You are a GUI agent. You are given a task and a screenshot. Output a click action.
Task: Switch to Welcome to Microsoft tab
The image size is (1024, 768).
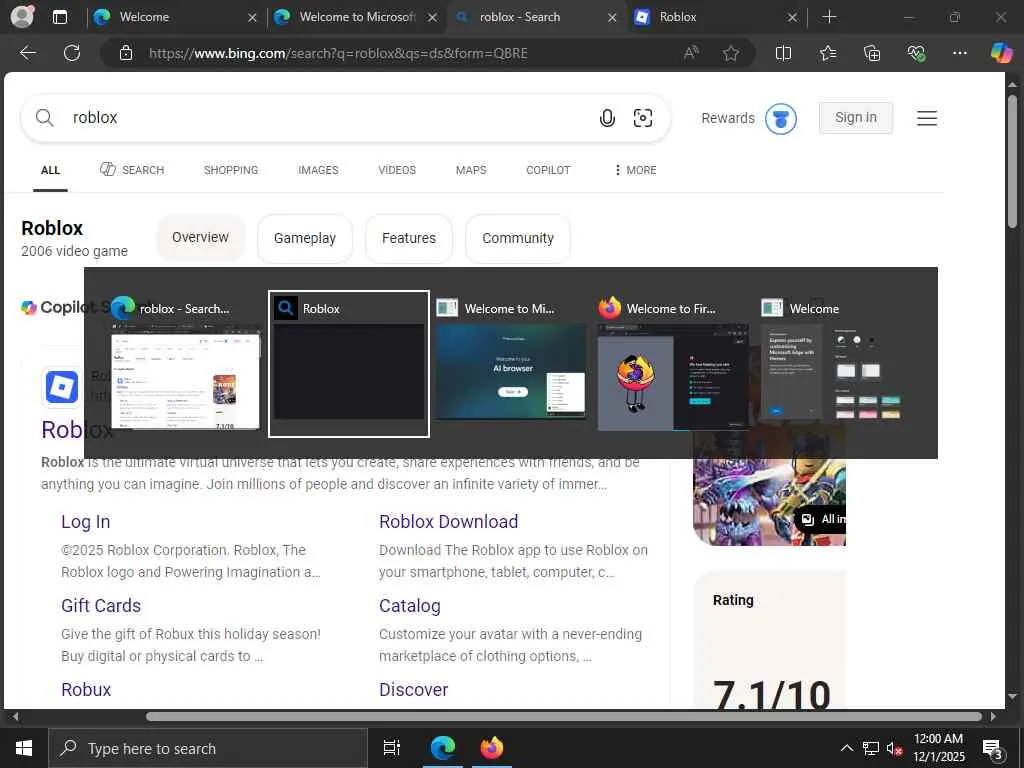pos(357,17)
